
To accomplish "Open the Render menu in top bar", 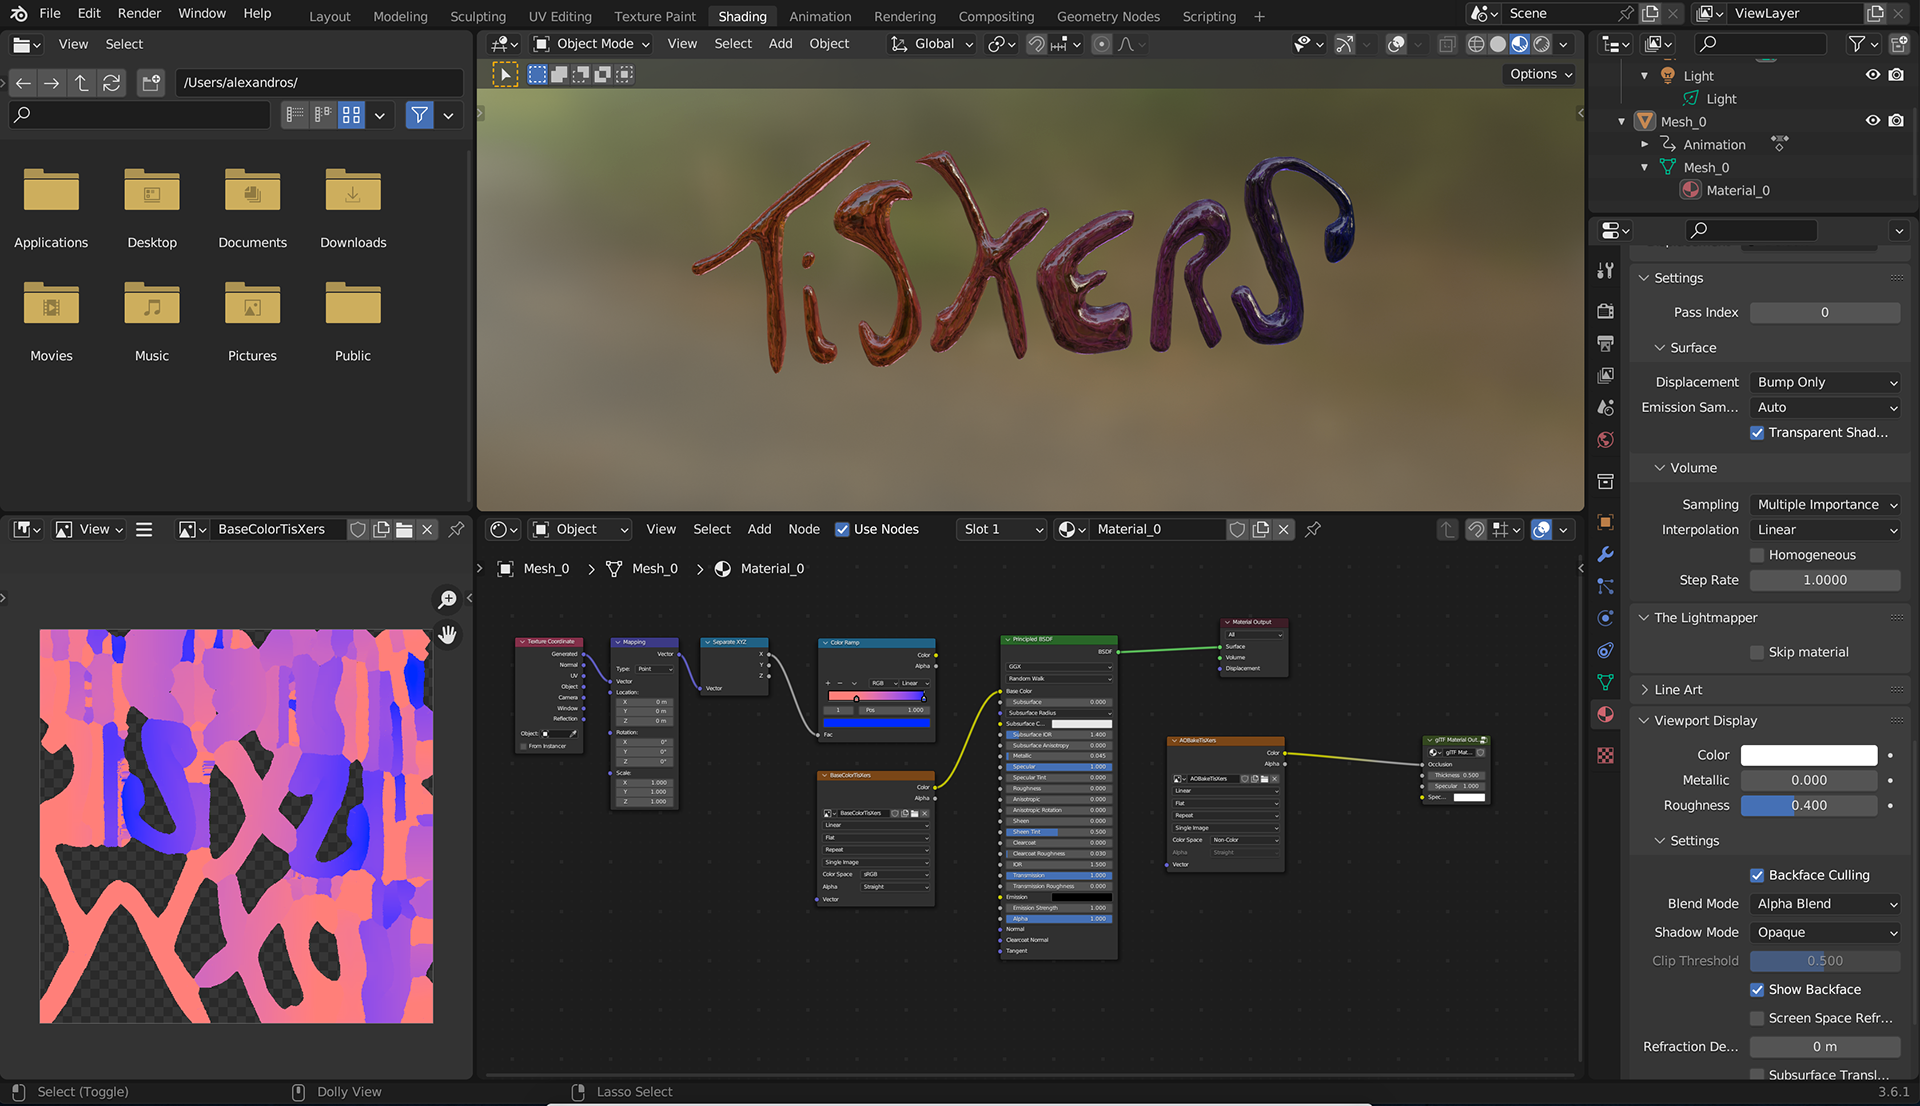I will tap(139, 13).
